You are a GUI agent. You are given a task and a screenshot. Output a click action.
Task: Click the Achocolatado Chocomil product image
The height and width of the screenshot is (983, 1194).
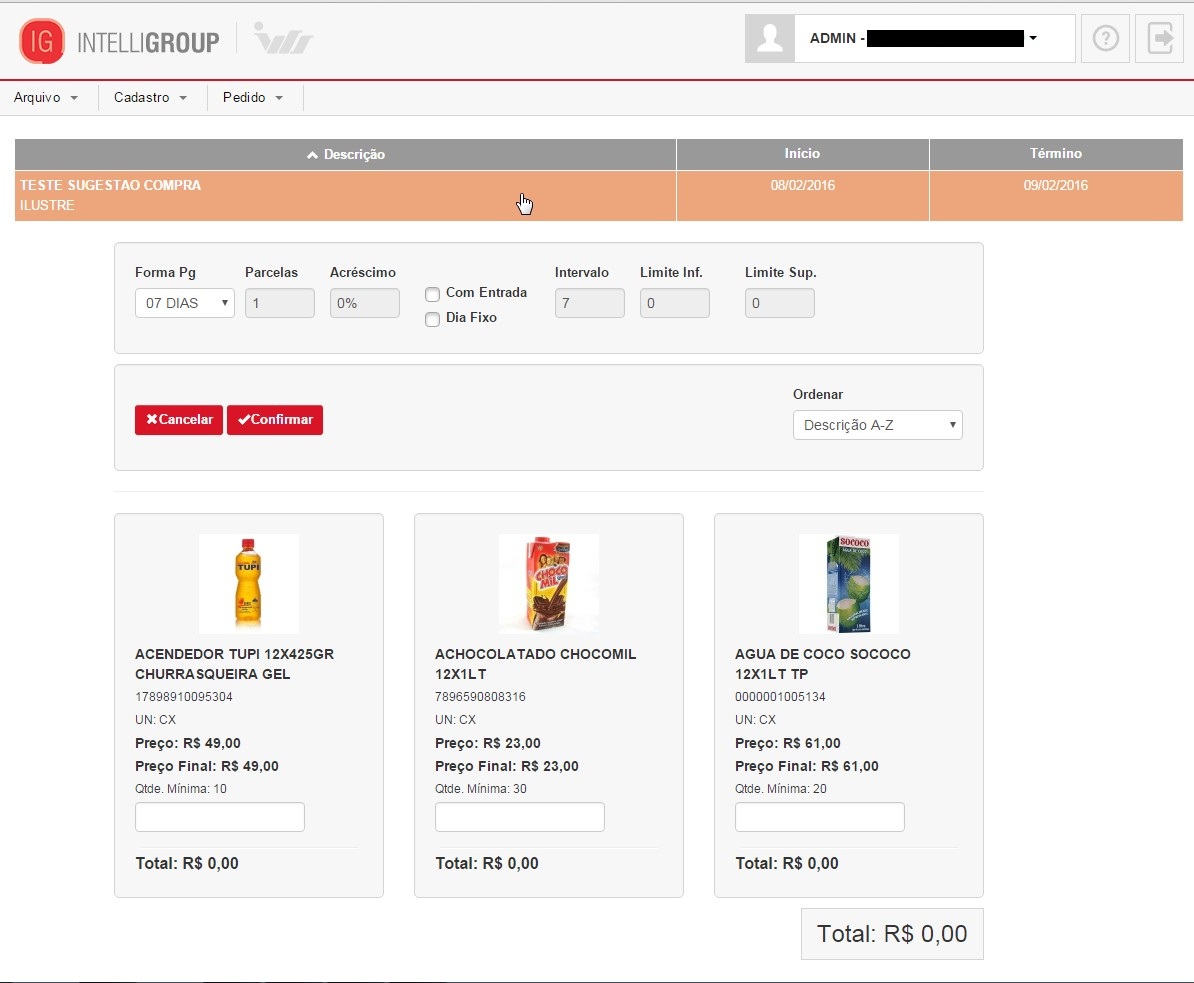tap(549, 584)
